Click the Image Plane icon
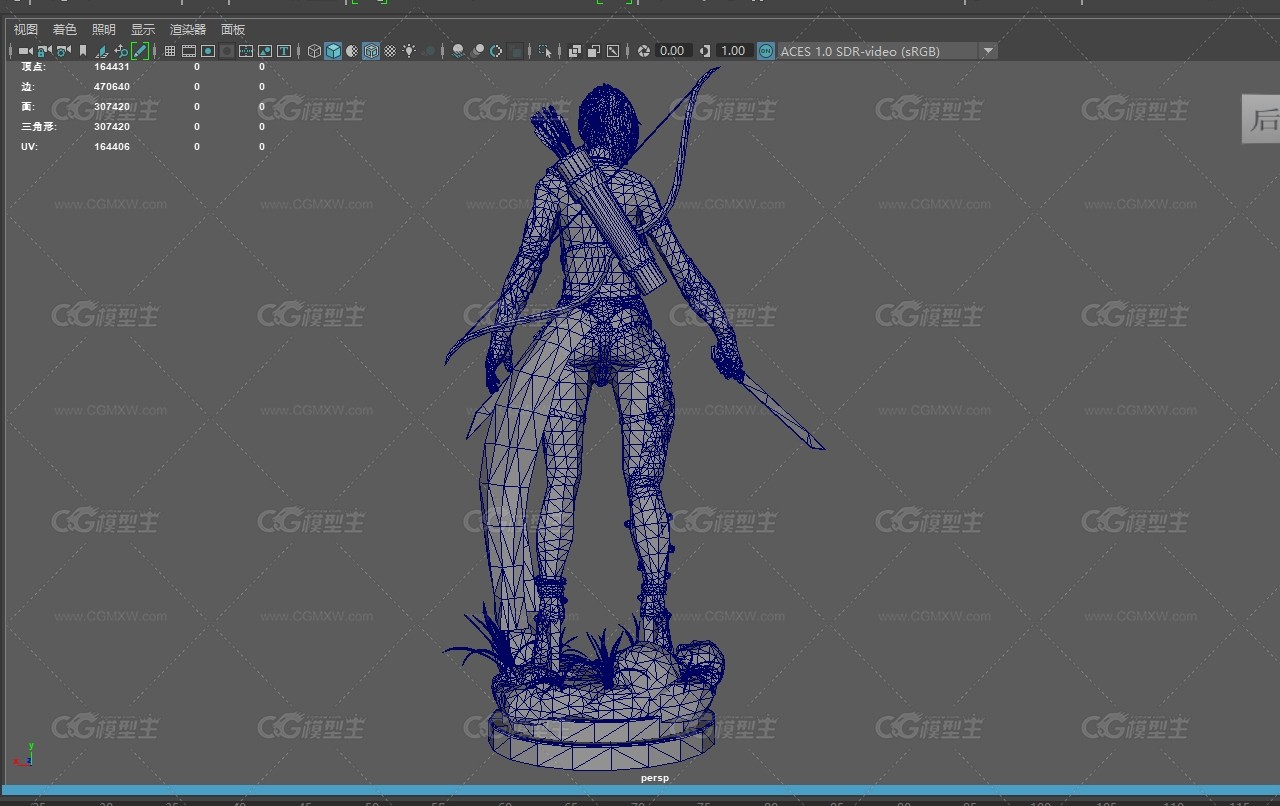1280x806 pixels. 102,51
